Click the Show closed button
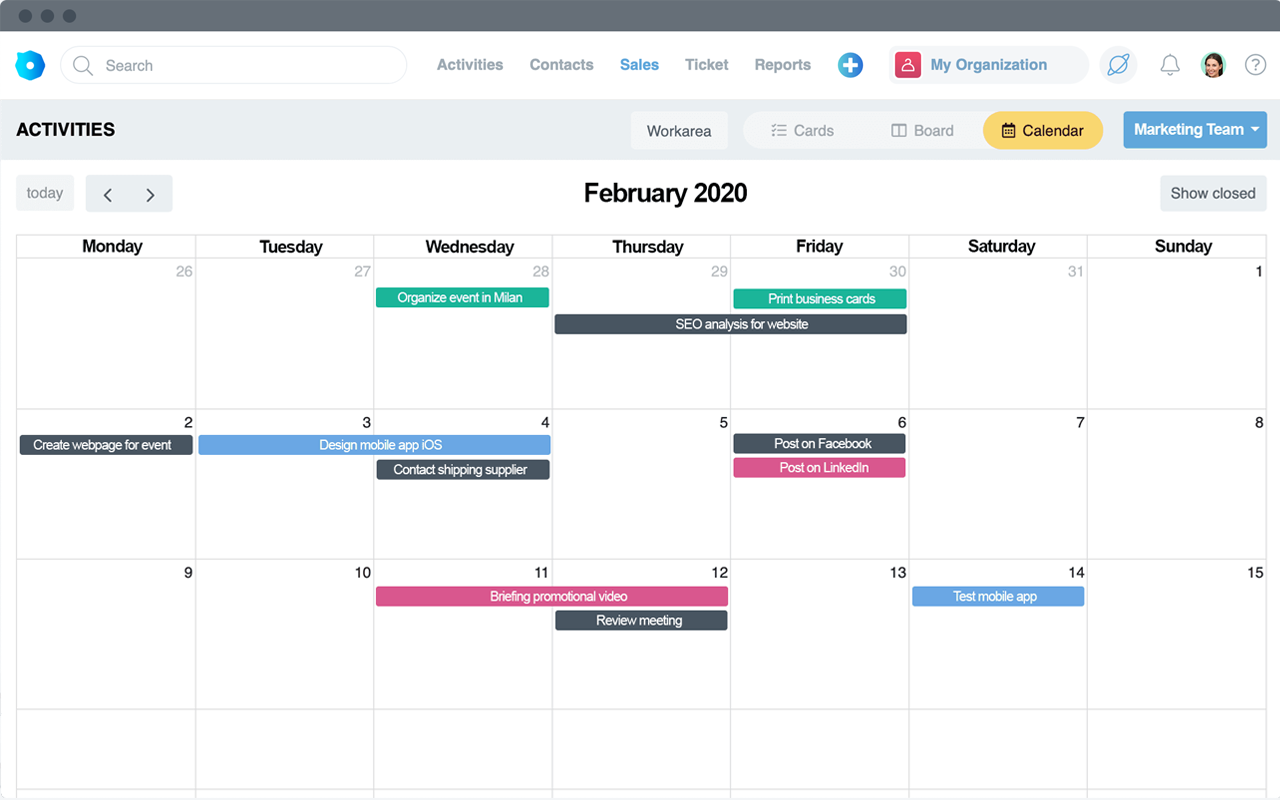1280x800 pixels. coord(1212,193)
